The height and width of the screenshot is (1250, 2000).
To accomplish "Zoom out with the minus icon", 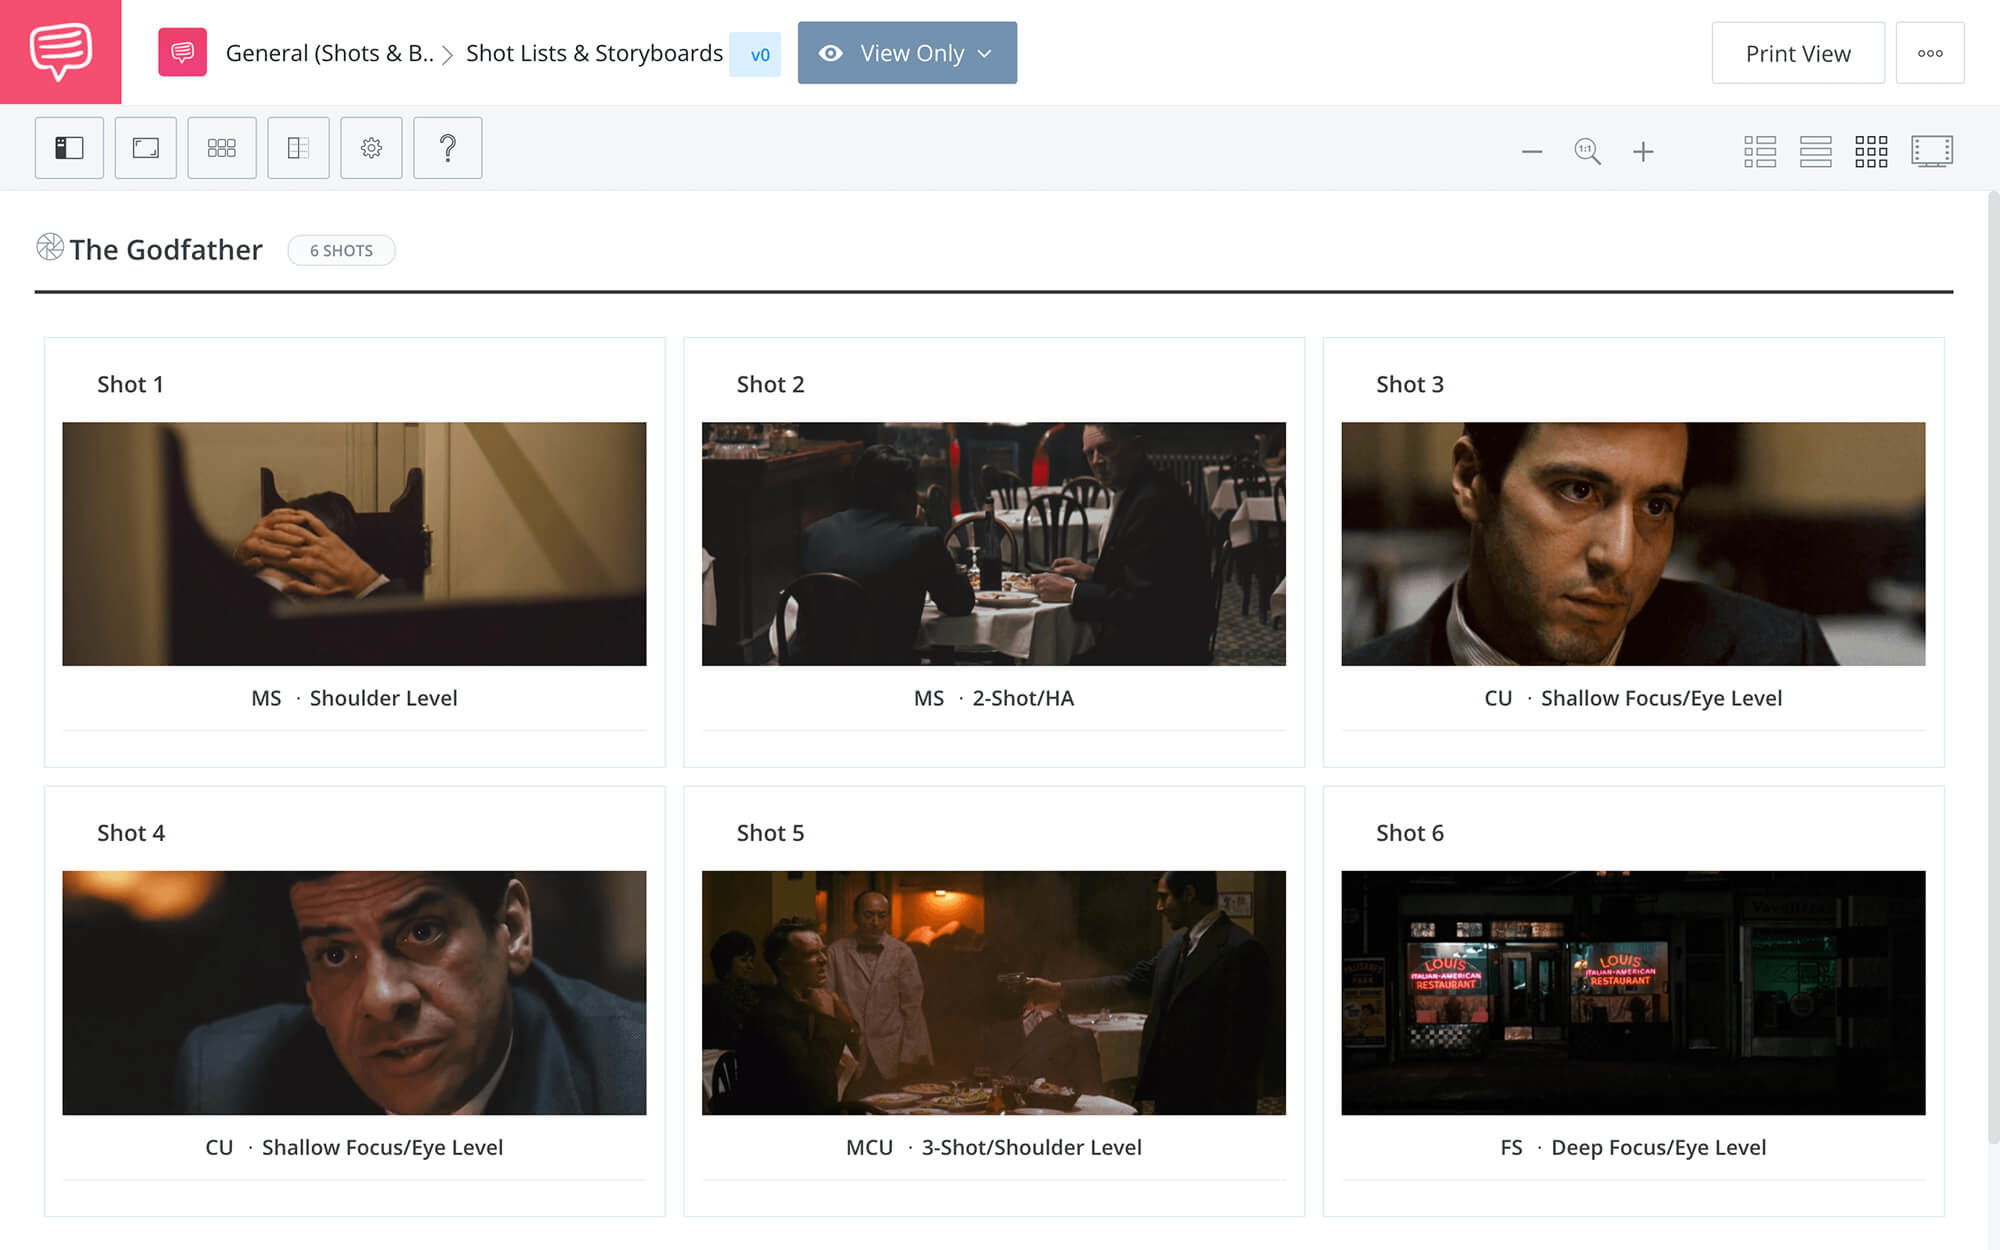I will coord(1532,152).
